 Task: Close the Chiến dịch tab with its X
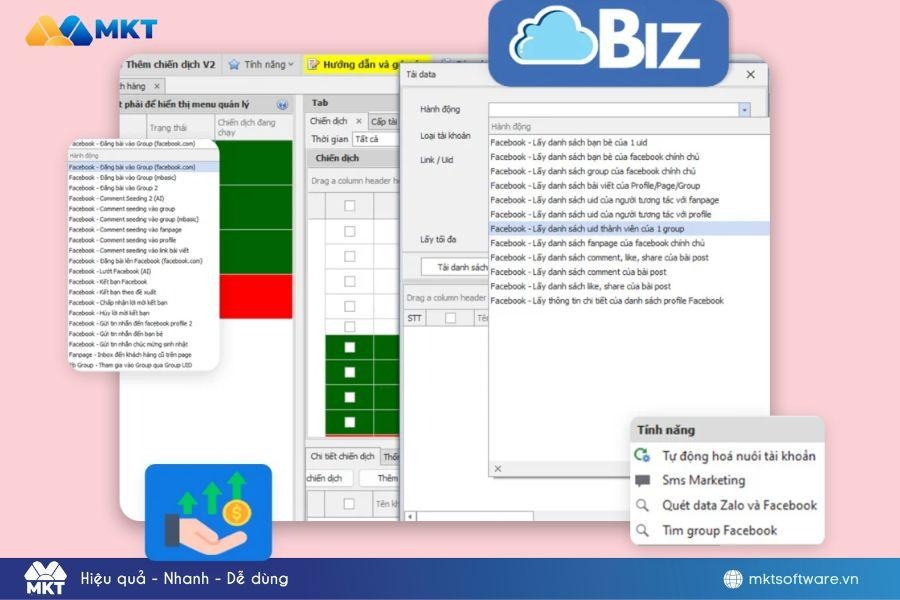[x=359, y=121]
